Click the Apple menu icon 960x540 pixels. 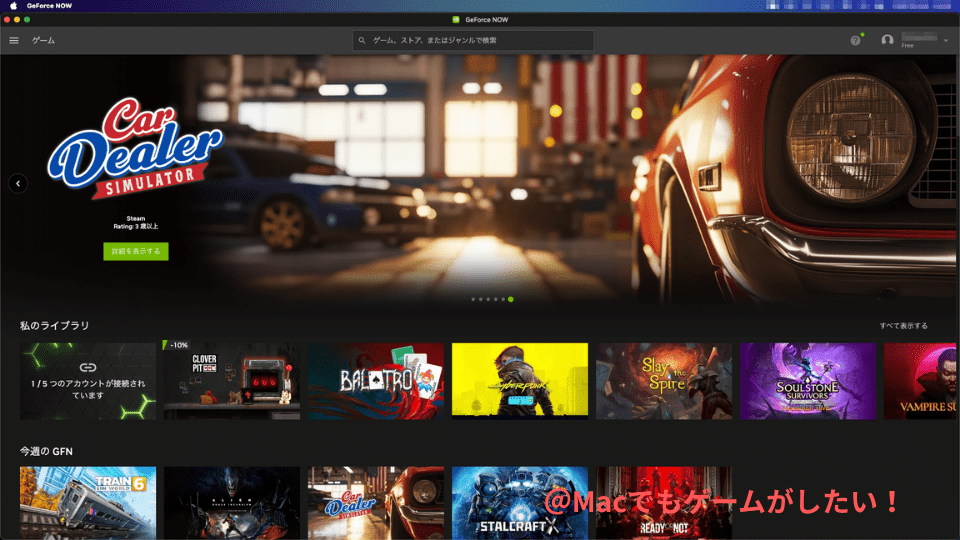[14, 5]
